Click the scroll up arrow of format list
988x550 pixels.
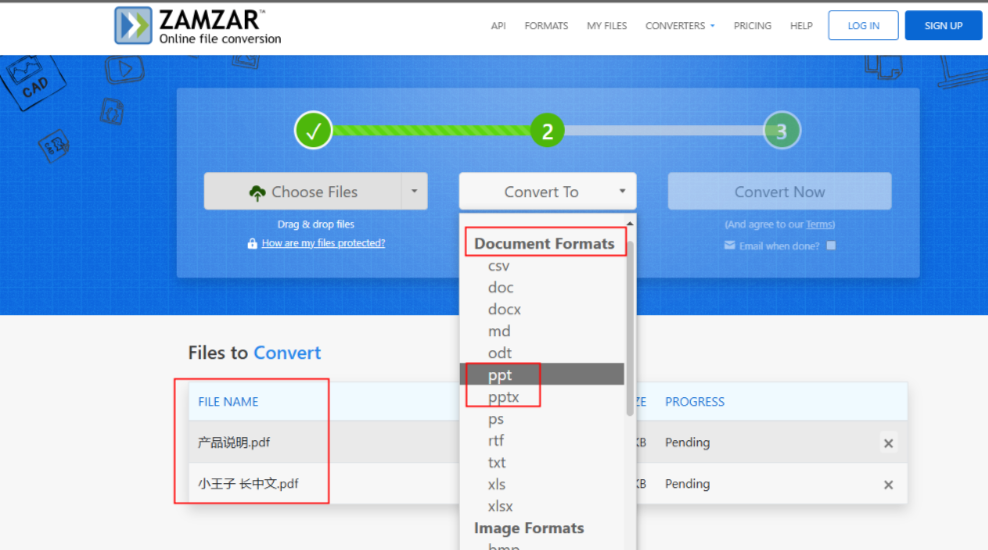tap(630, 224)
